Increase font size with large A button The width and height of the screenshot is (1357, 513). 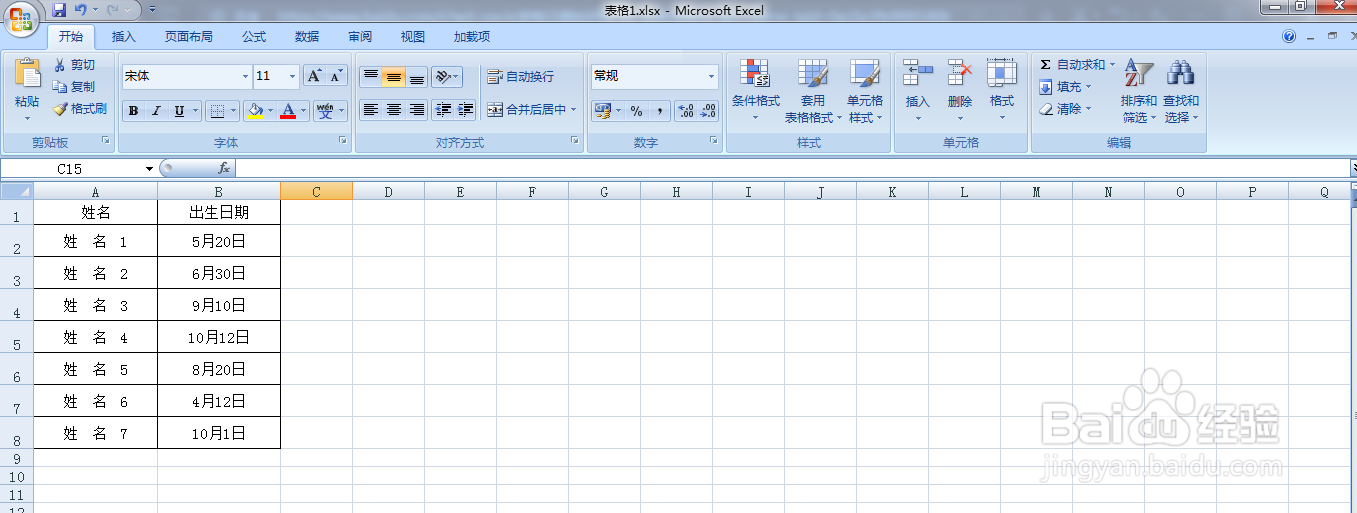[x=314, y=76]
